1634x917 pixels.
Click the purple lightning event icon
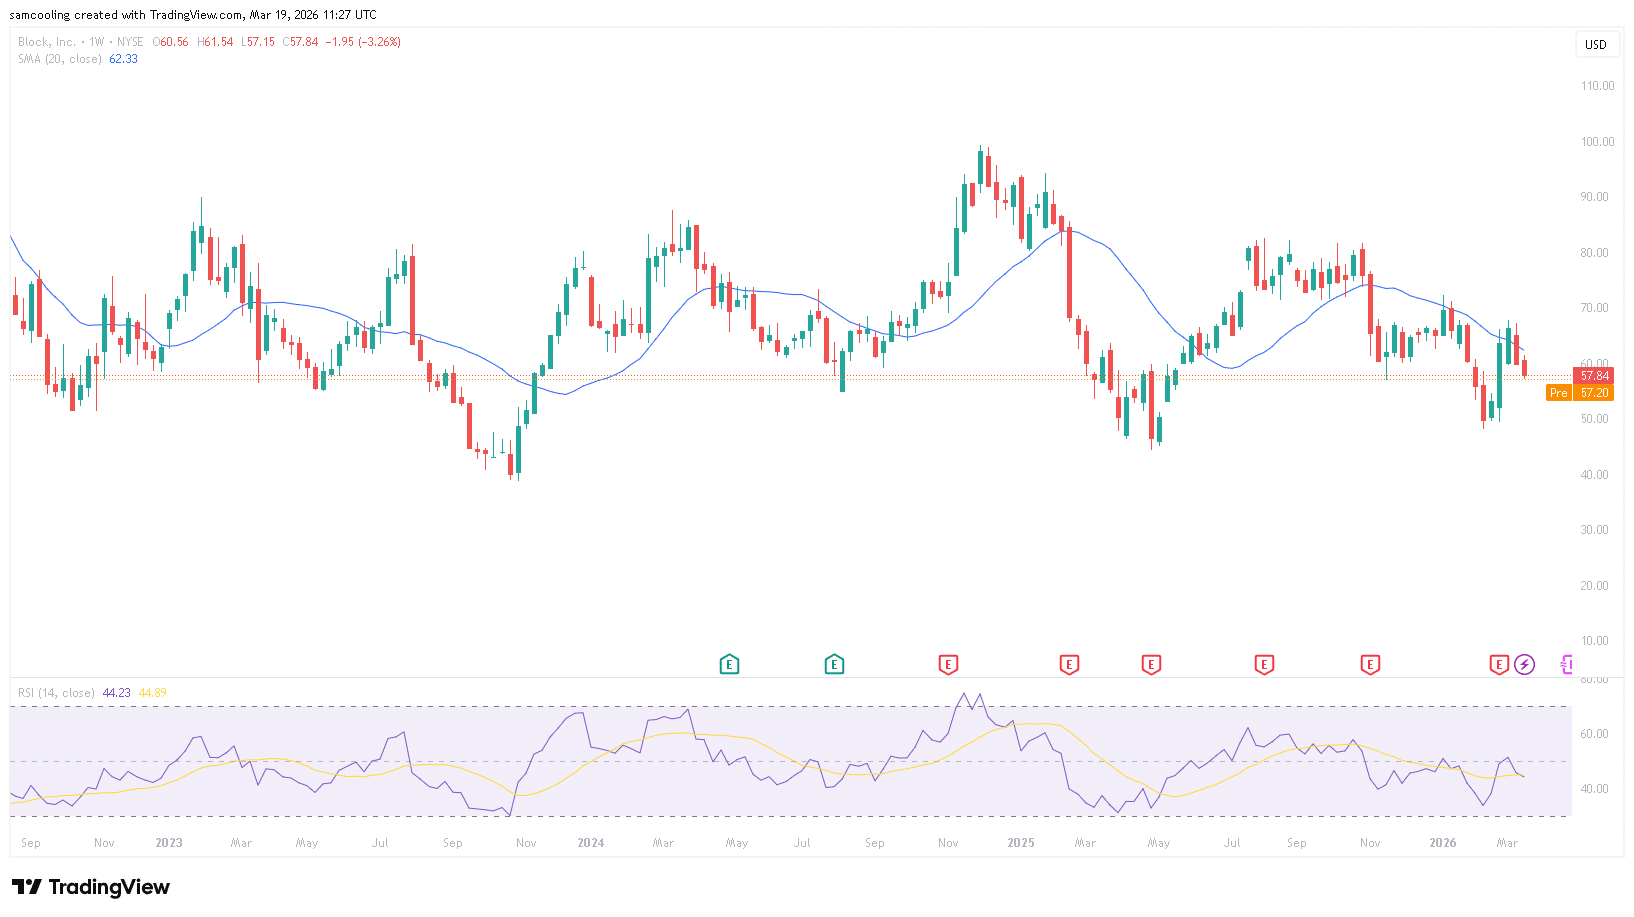1524,664
